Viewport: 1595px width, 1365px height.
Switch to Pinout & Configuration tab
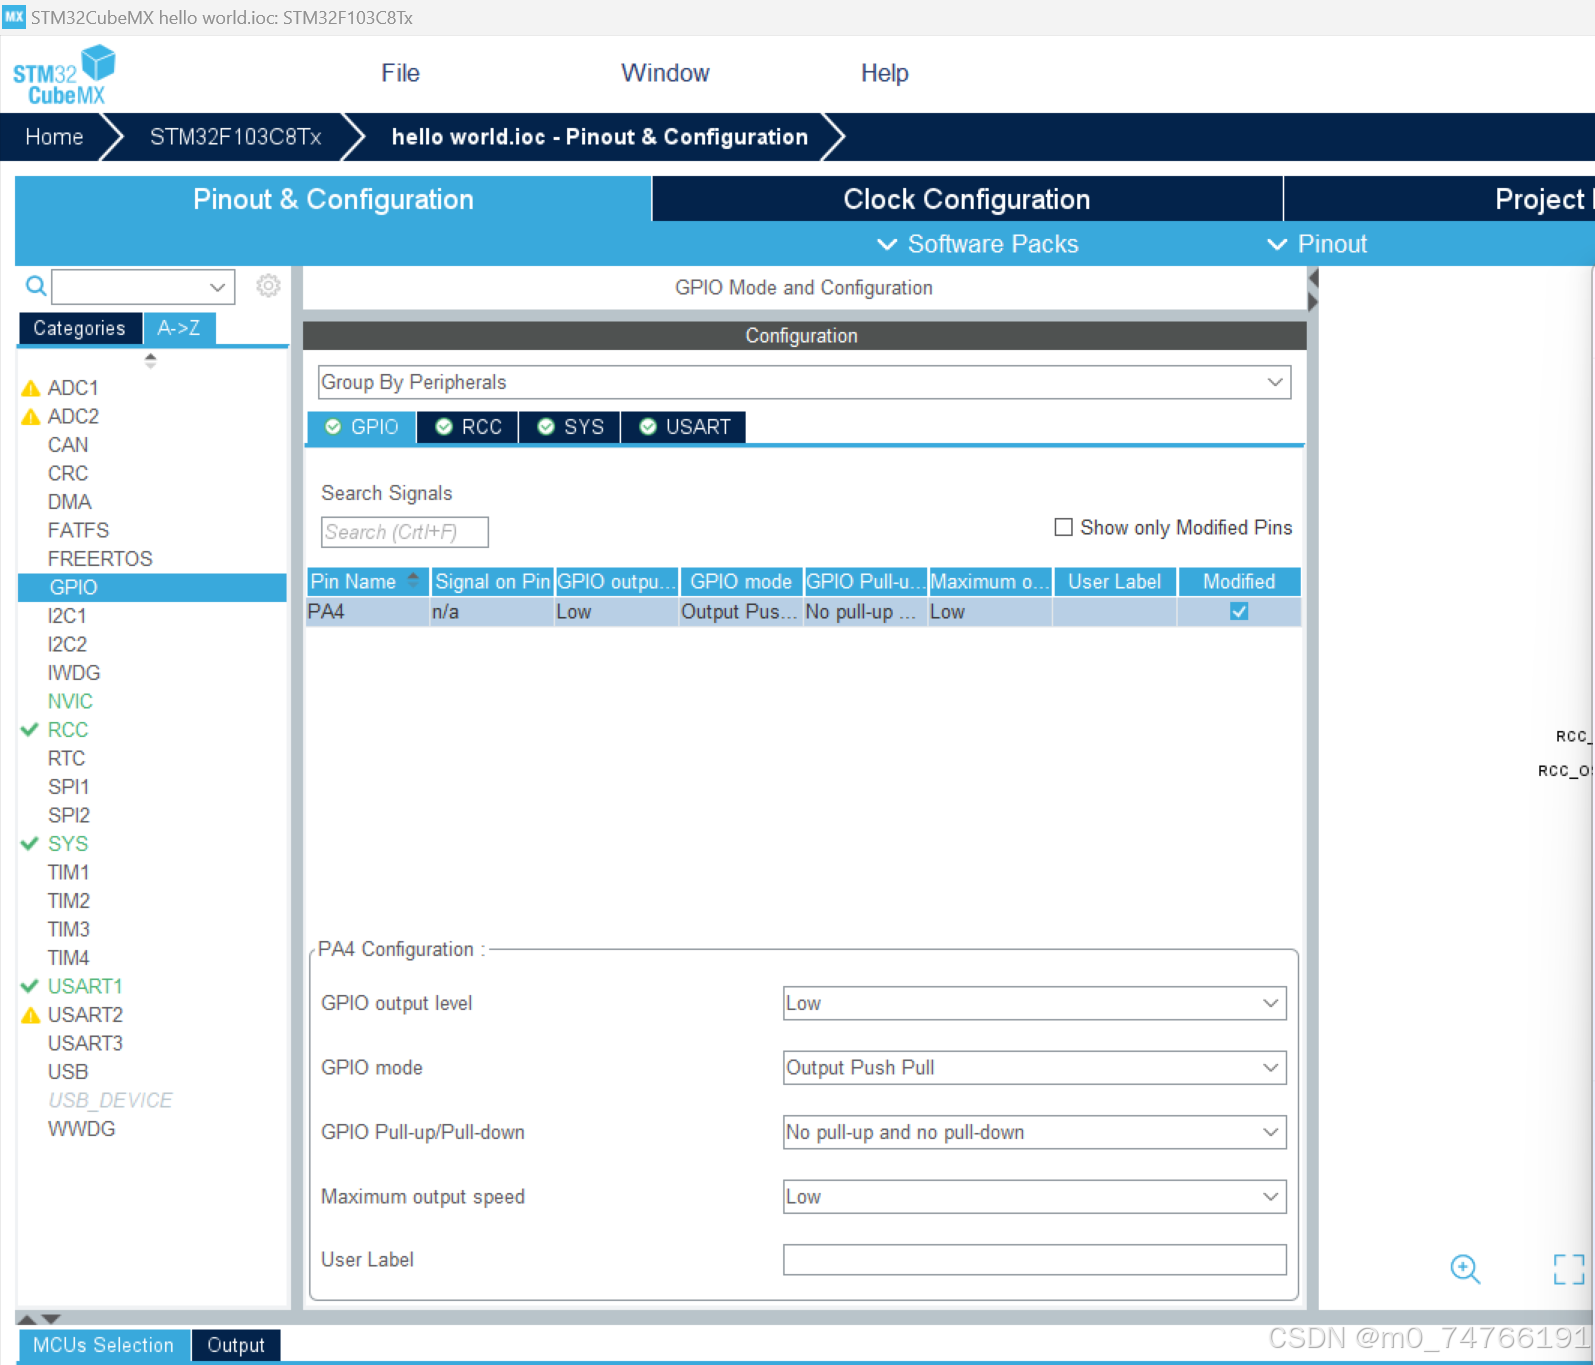click(333, 199)
